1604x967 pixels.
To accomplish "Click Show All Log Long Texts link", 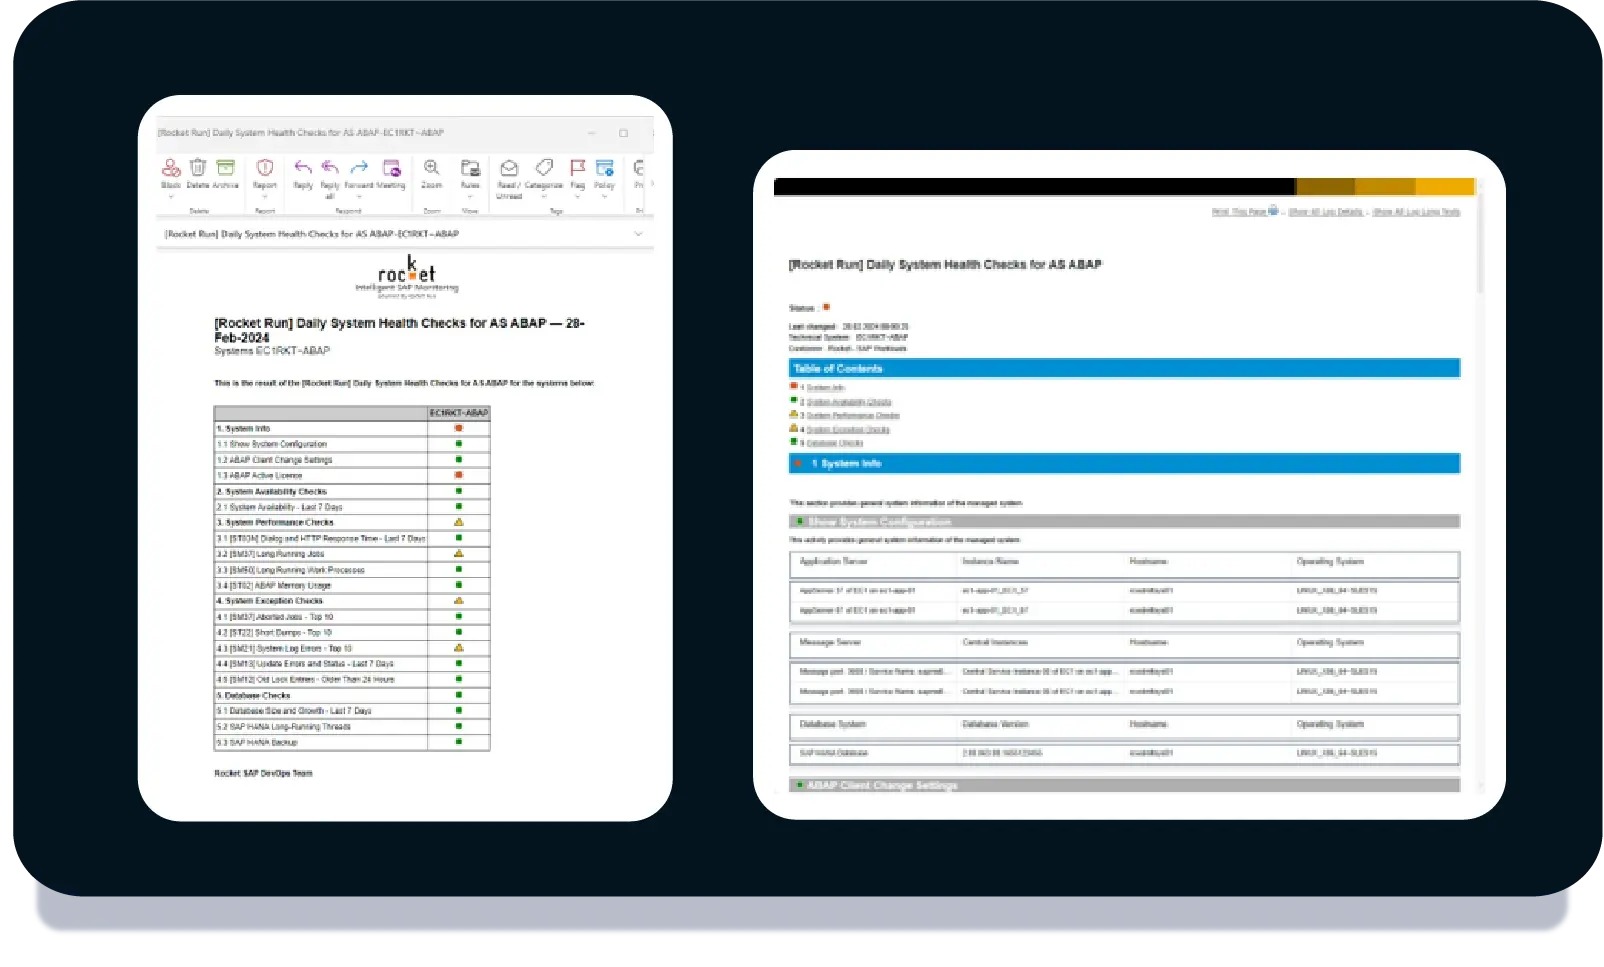I will 1417,212.
